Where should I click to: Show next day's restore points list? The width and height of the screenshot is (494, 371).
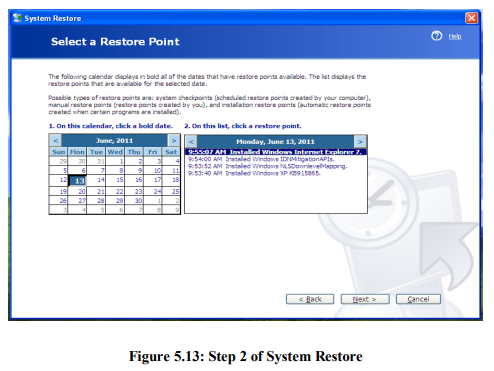coord(360,142)
